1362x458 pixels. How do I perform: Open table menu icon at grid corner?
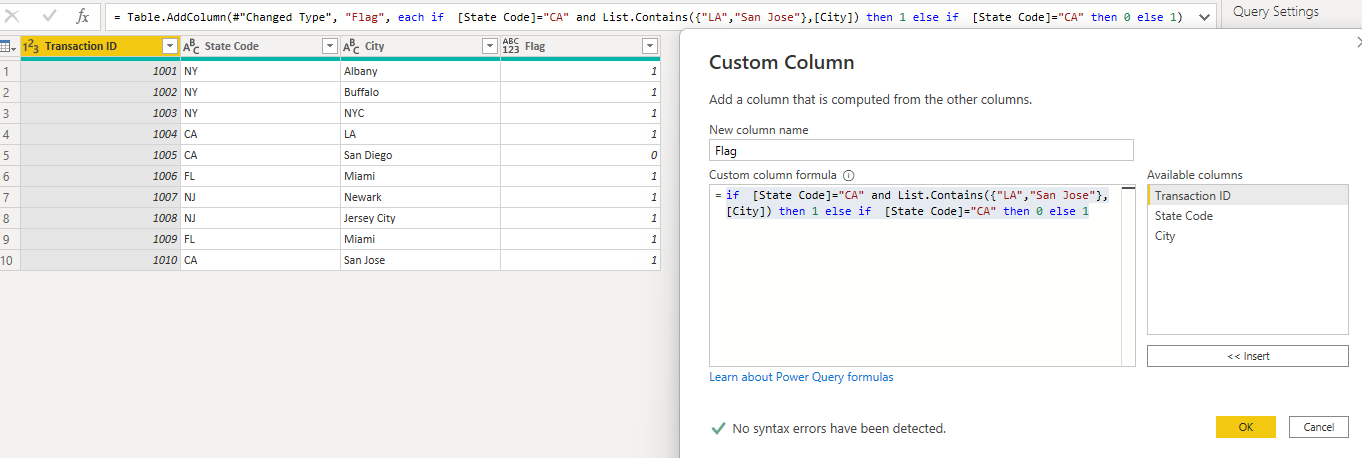(10, 46)
